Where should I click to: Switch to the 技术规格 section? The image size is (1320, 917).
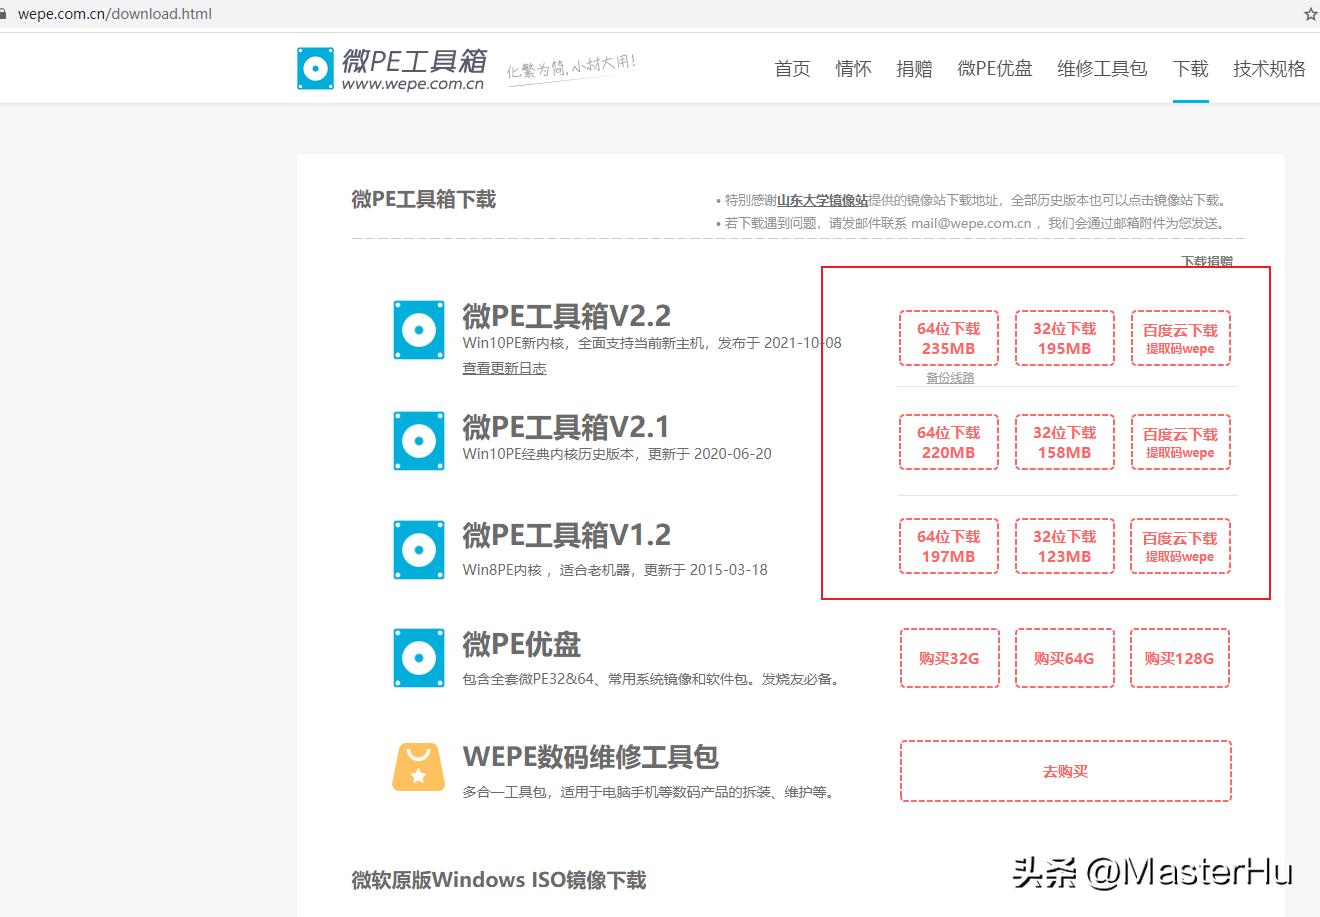click(x=1268, y=68)
